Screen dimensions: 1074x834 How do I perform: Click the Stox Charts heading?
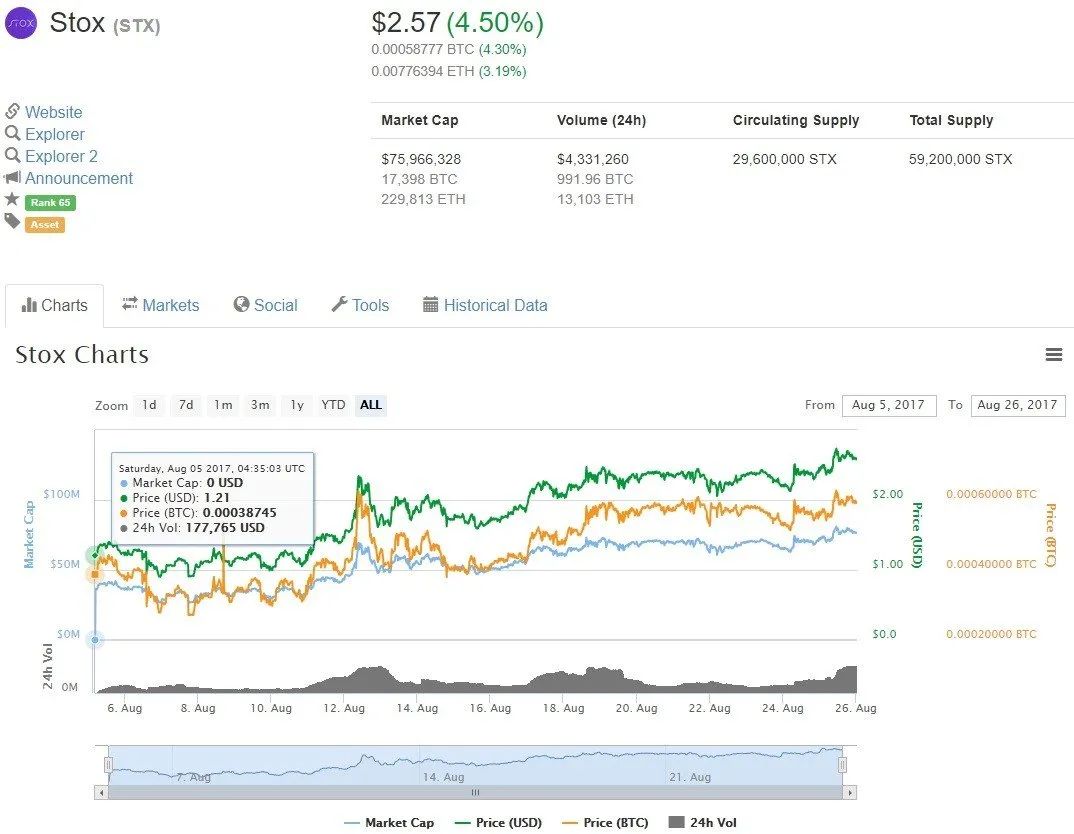pyautogui.click(x=82, y=355)
